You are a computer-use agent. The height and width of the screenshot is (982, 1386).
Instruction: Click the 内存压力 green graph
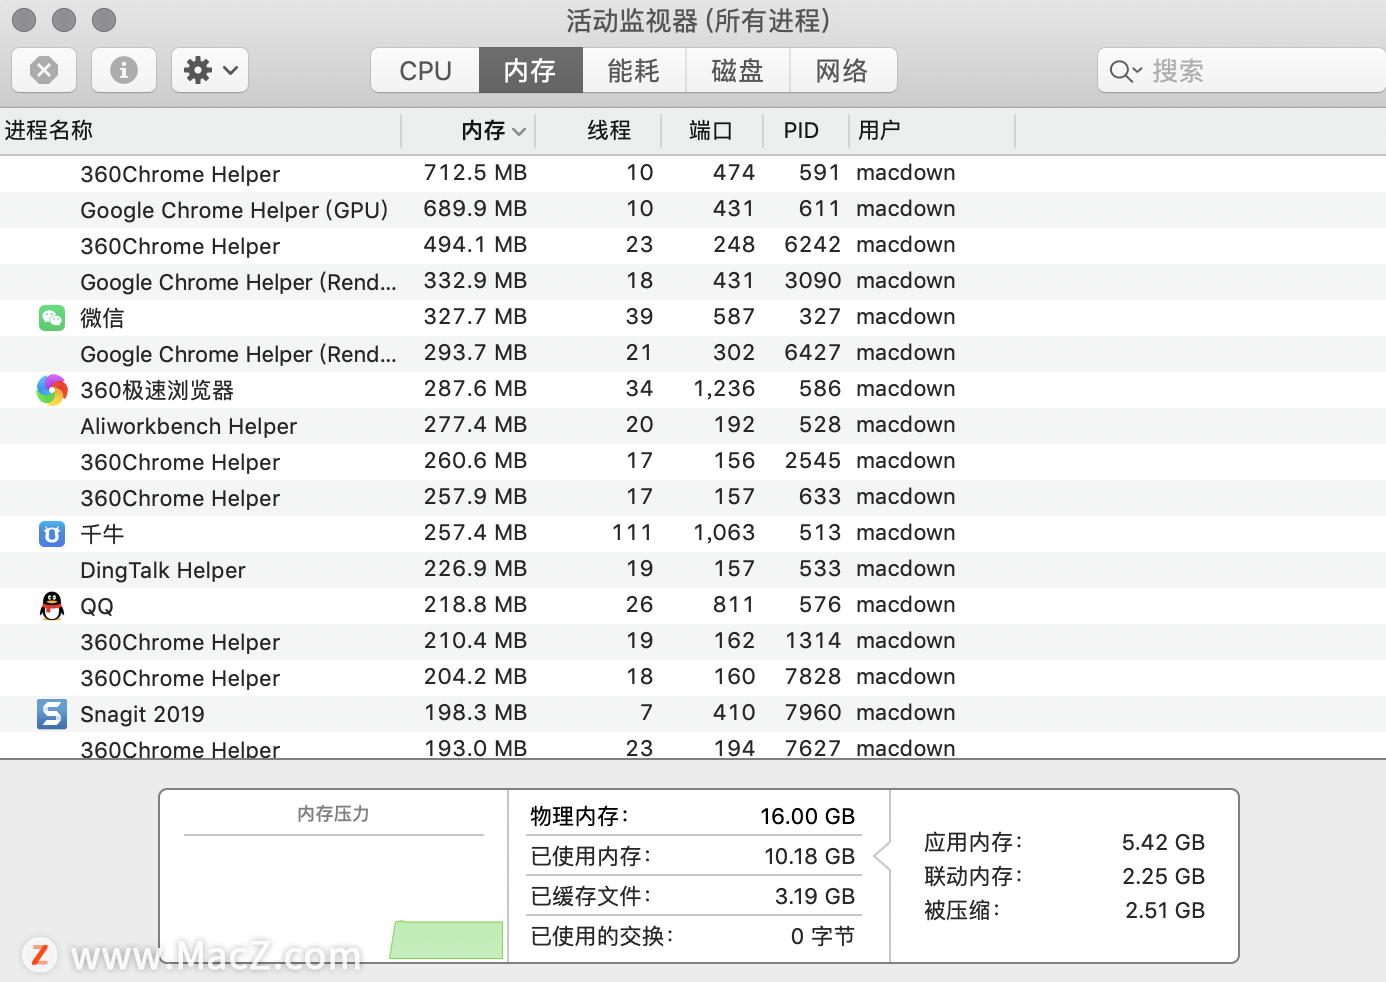tap(446, 940)
